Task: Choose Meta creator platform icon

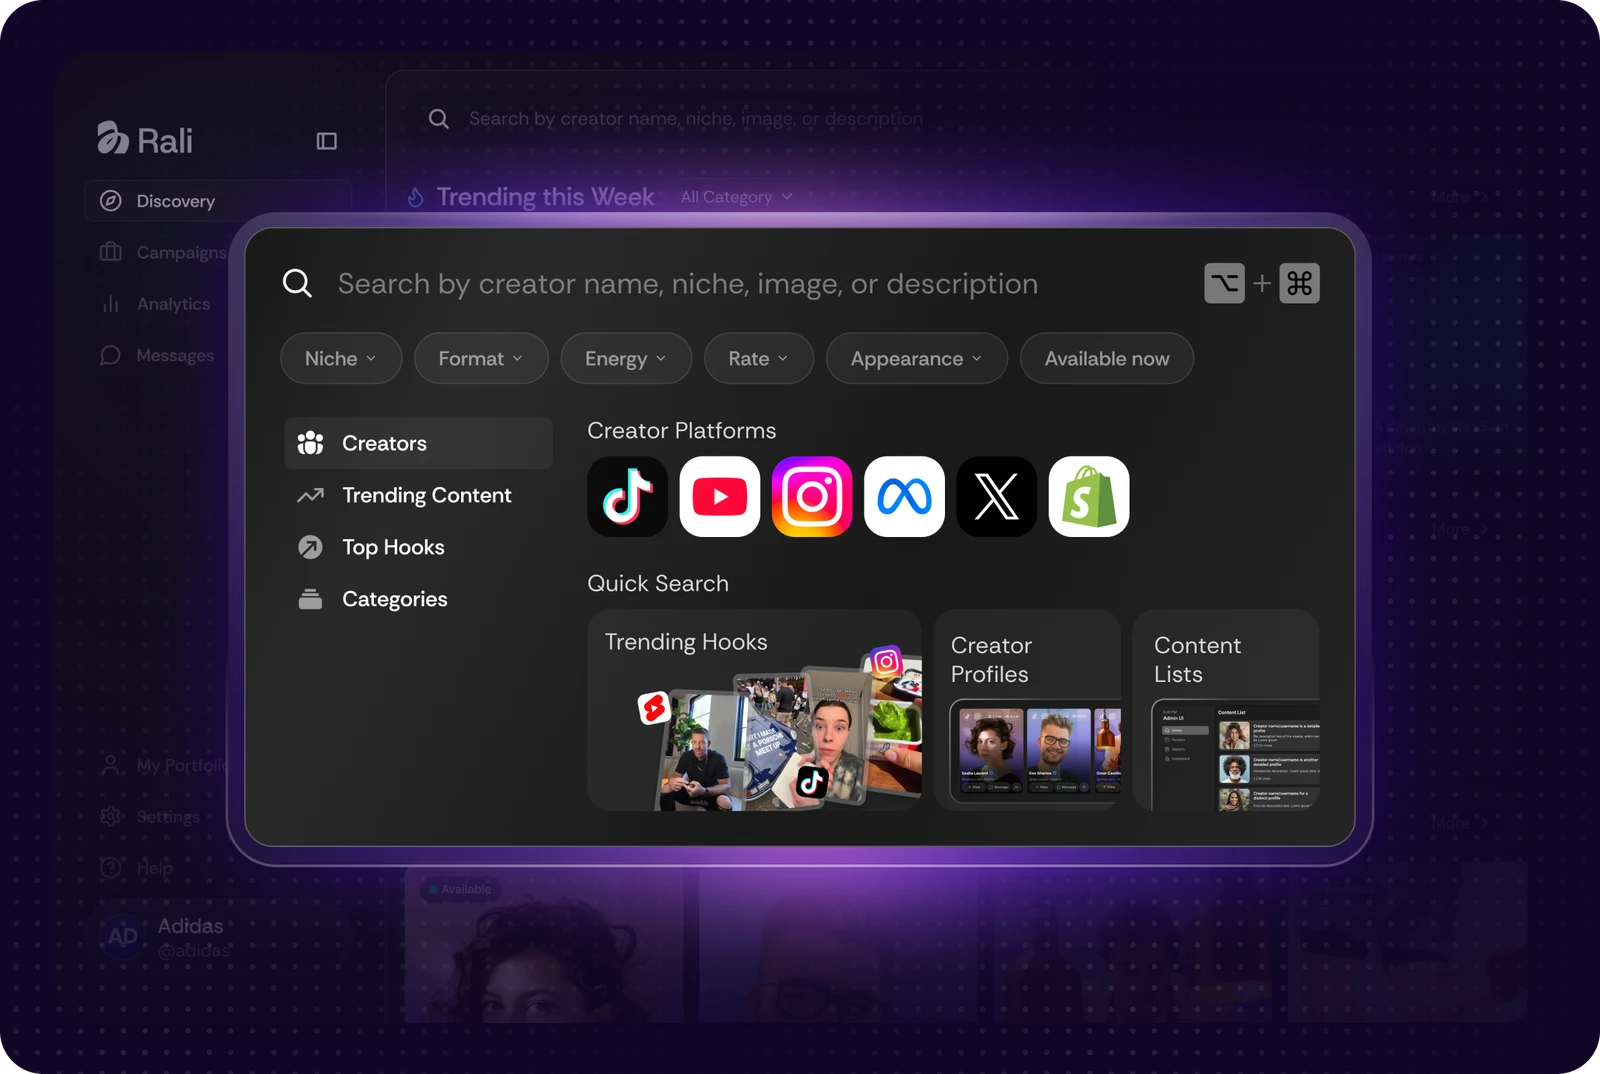Action: (904, 497)
